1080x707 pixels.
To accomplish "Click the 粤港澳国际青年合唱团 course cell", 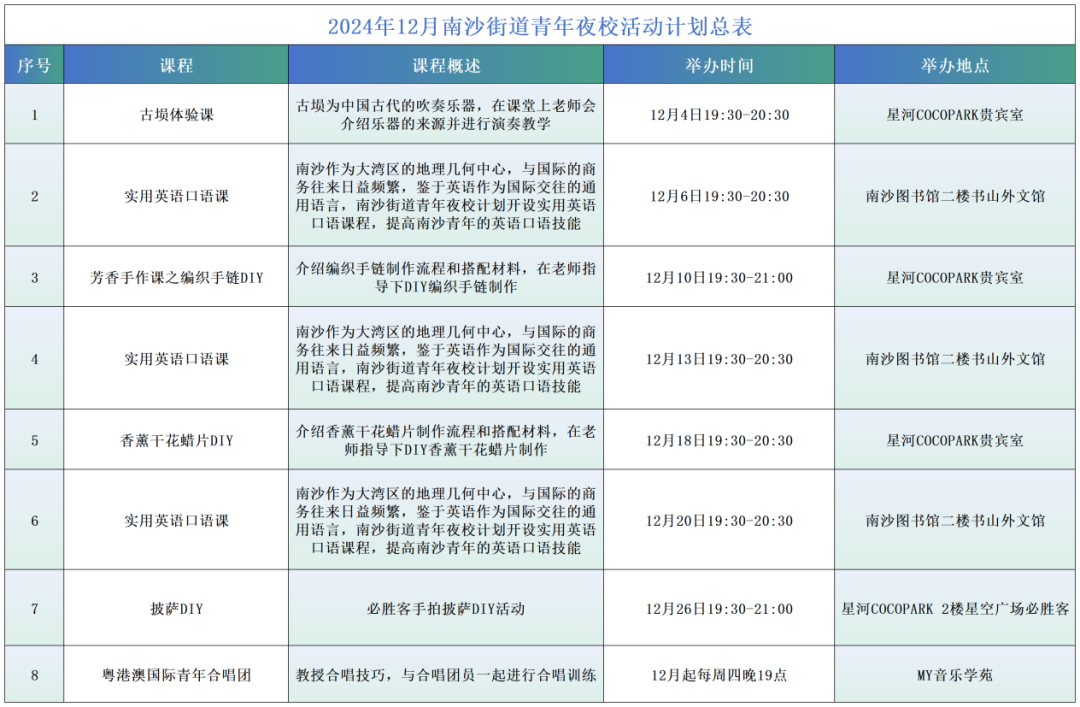I will tap(176, 675).
